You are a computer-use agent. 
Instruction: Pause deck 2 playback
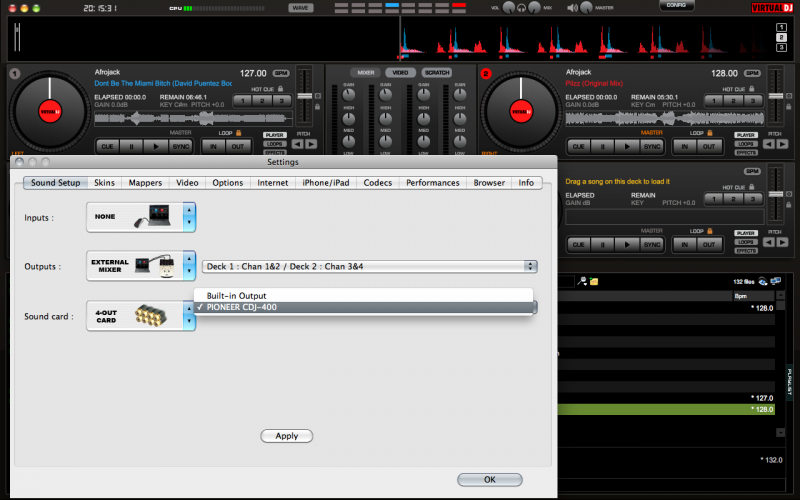(603, 146)
